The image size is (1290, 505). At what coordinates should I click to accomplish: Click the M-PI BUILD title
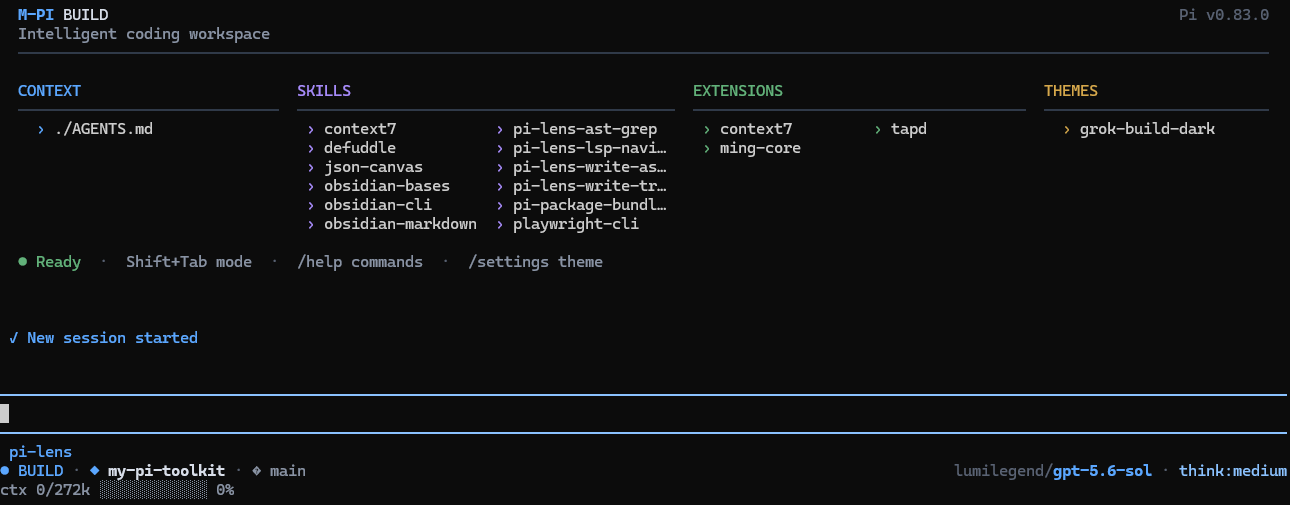63,15
